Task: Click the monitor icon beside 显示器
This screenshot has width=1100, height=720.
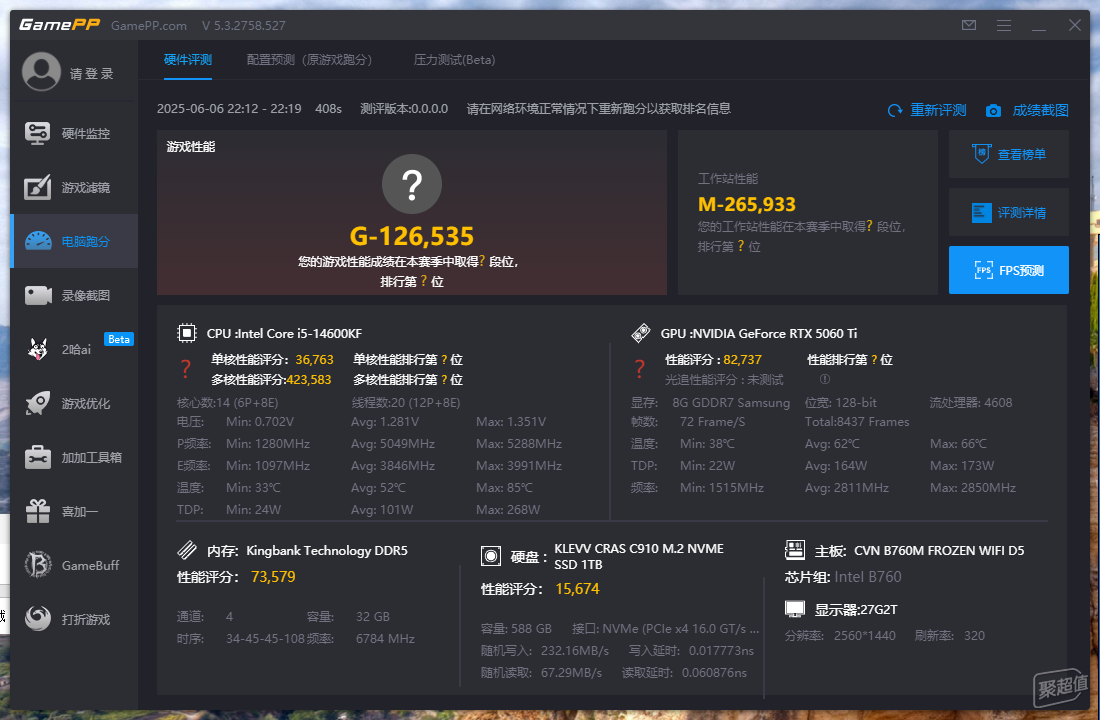Action: click(795, 608)
